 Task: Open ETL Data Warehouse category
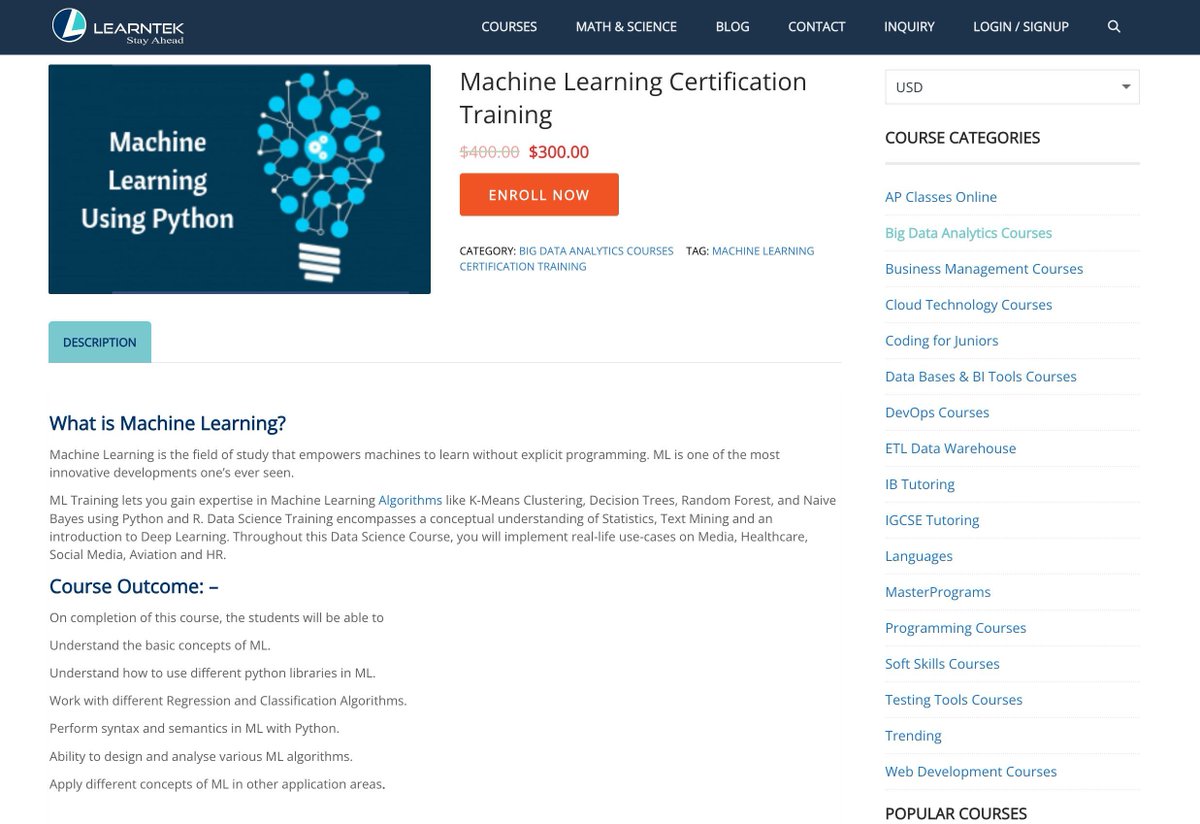point(950,449)
